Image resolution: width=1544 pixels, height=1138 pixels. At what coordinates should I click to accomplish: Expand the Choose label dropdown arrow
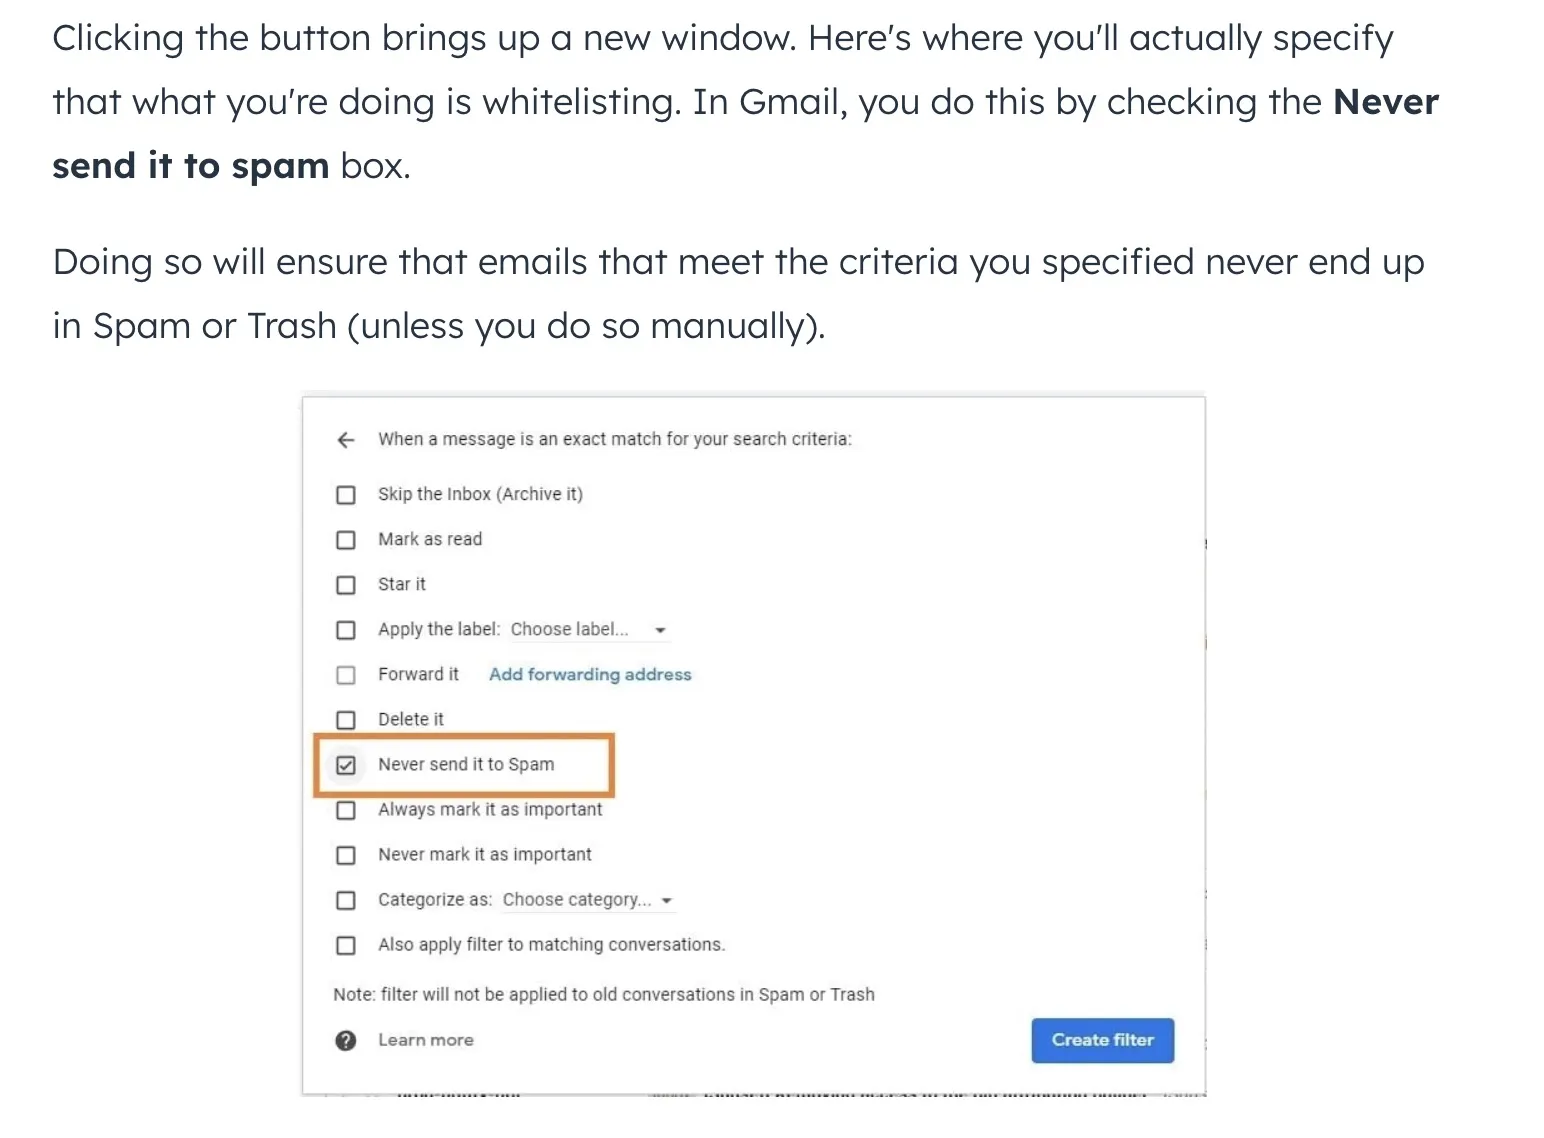tap(660, 630)
